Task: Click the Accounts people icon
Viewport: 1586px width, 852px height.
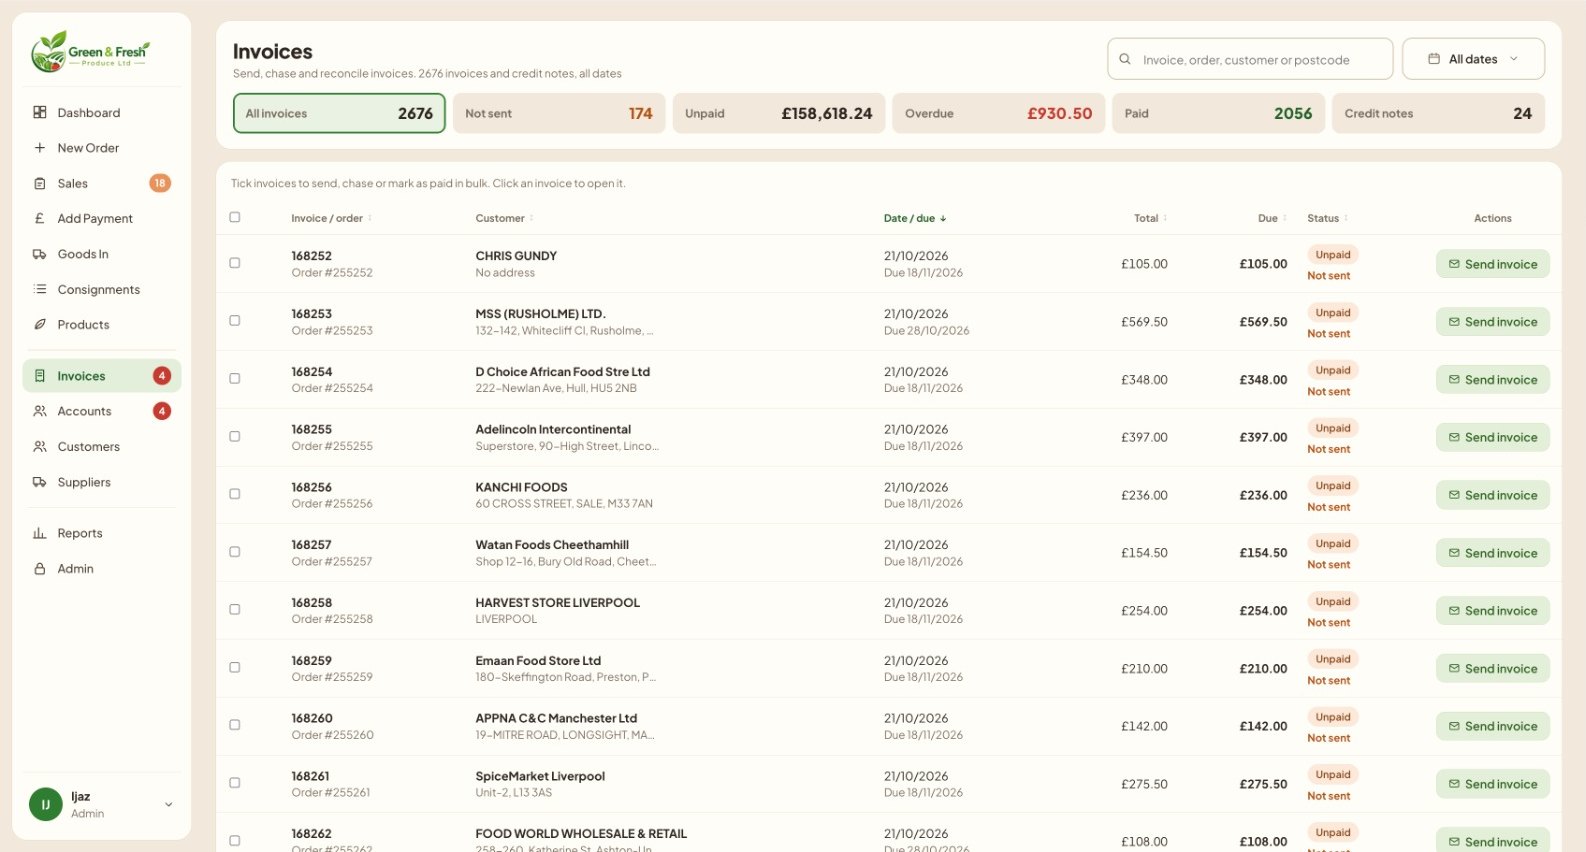Action: pyautogui.click(x=40, y=411)
